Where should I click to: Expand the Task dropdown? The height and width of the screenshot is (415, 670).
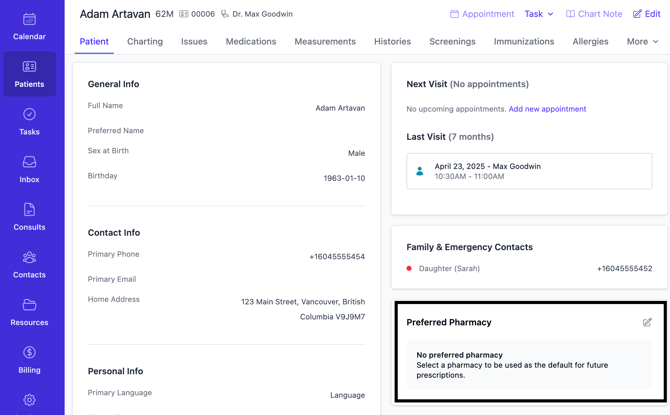click(x=538, y=14)
